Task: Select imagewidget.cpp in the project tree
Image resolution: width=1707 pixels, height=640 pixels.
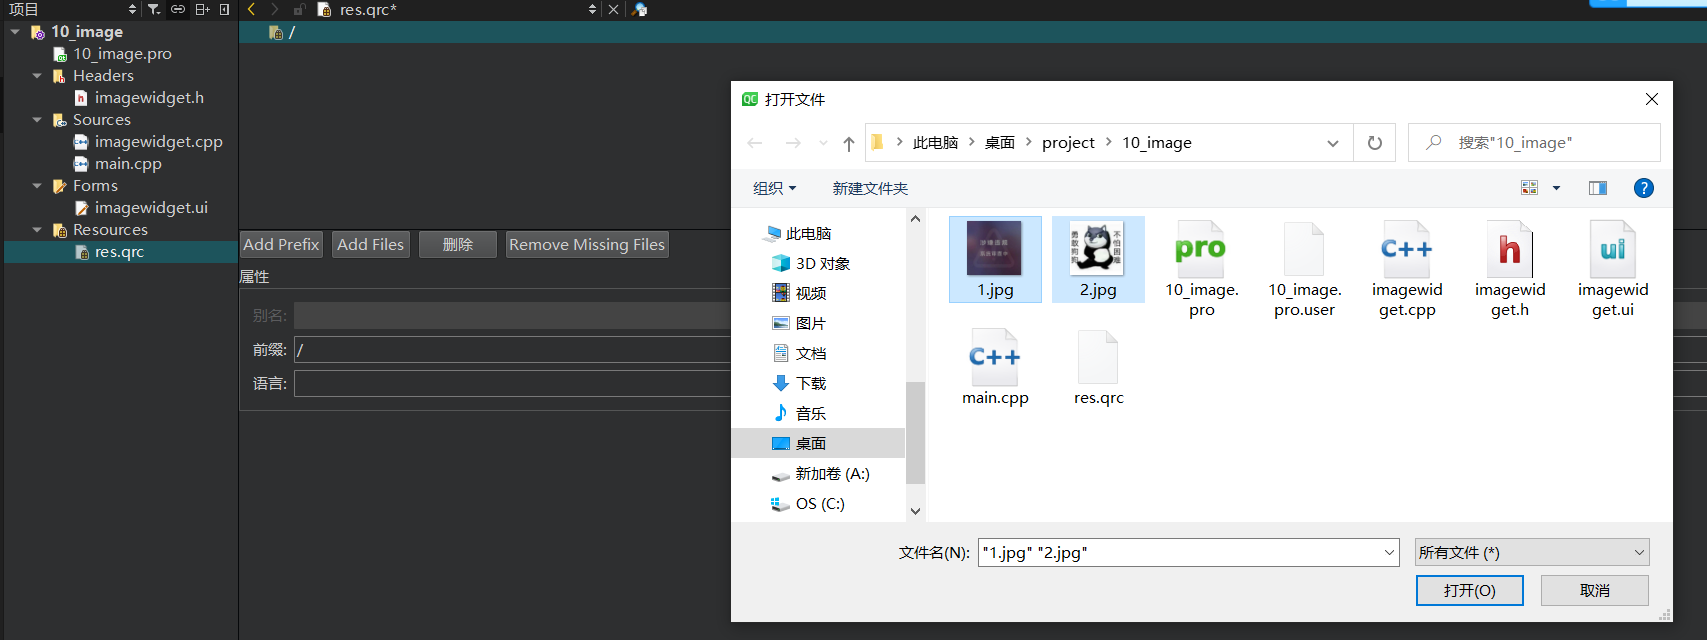Action: pyautogui.click(x=158, y=142)
